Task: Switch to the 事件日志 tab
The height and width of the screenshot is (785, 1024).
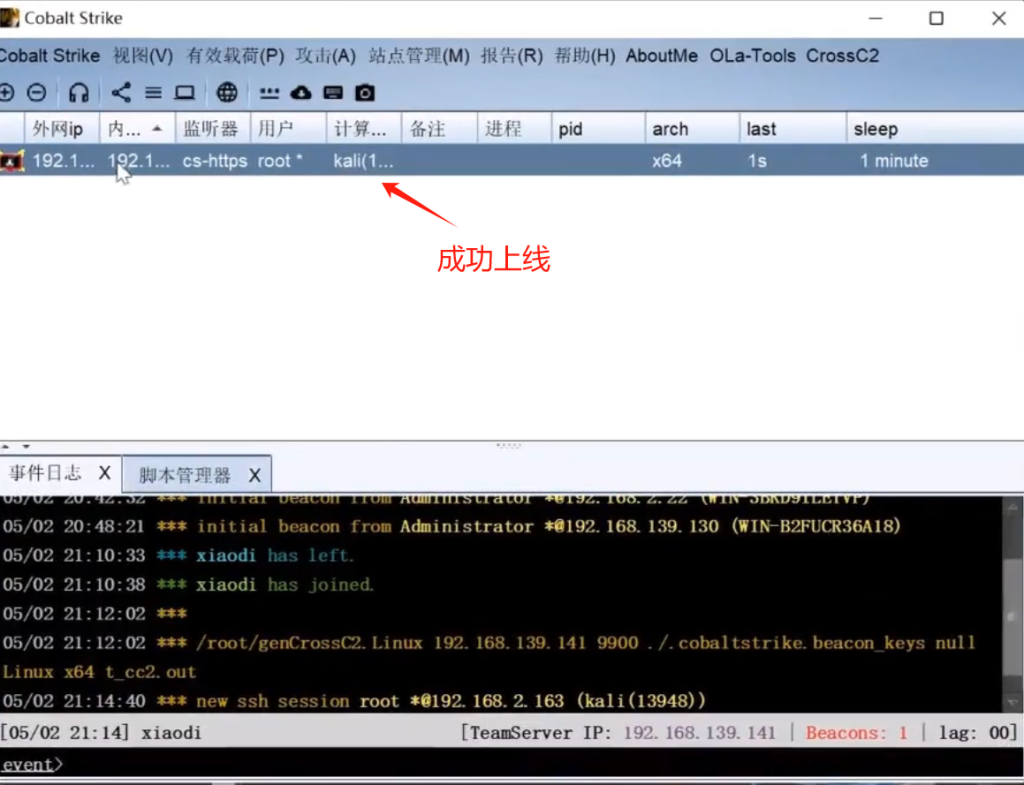Action: pyautogui.click(x=45, y=473)
